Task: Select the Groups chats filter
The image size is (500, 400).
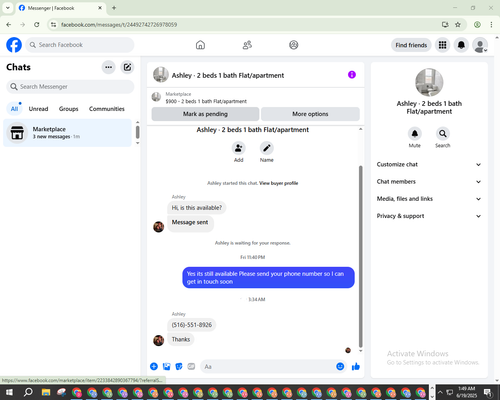Action: tap(68, 109)
